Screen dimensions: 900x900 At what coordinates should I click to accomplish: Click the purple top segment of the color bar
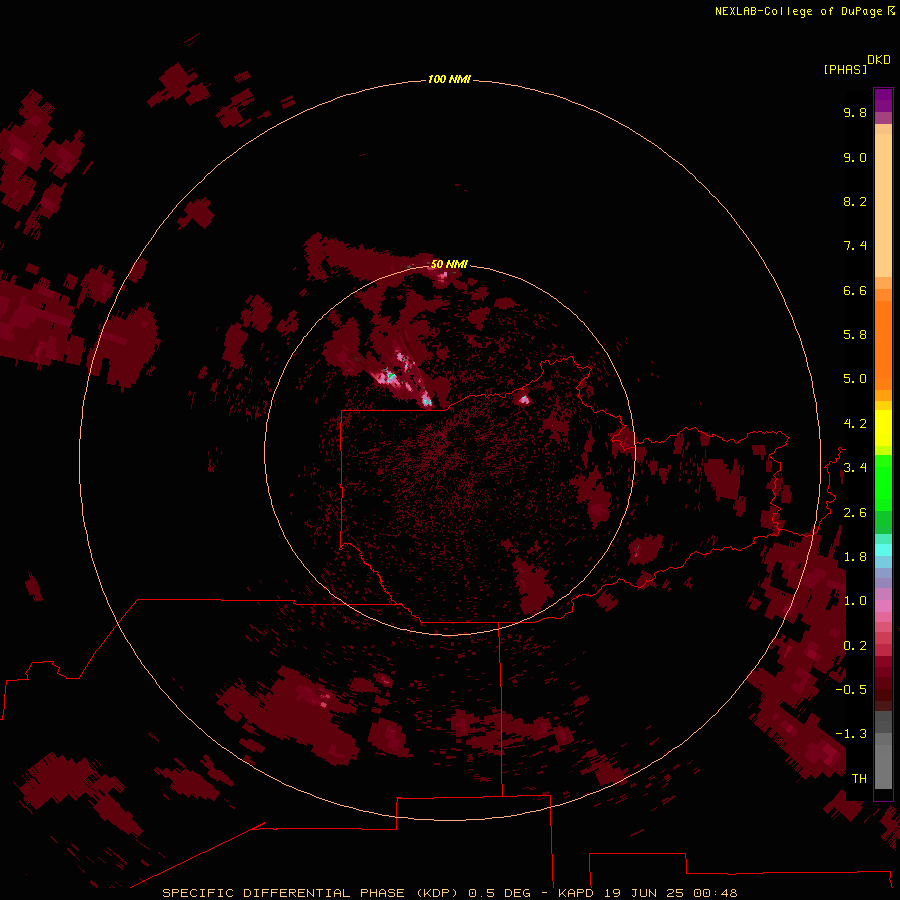tap(883, 100)
